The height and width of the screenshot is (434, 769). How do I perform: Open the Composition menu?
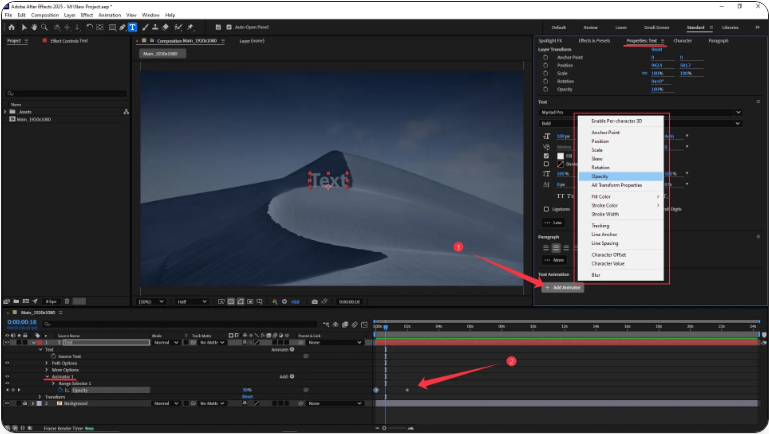(x=47, y=15)
